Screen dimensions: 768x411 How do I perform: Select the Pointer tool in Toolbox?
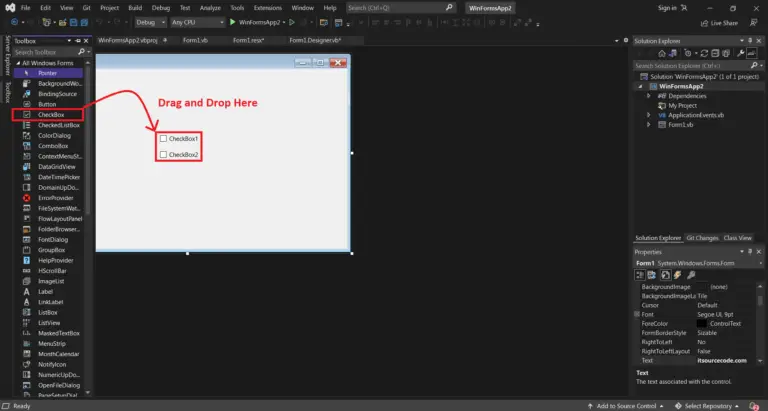click(x=47, y=73)
